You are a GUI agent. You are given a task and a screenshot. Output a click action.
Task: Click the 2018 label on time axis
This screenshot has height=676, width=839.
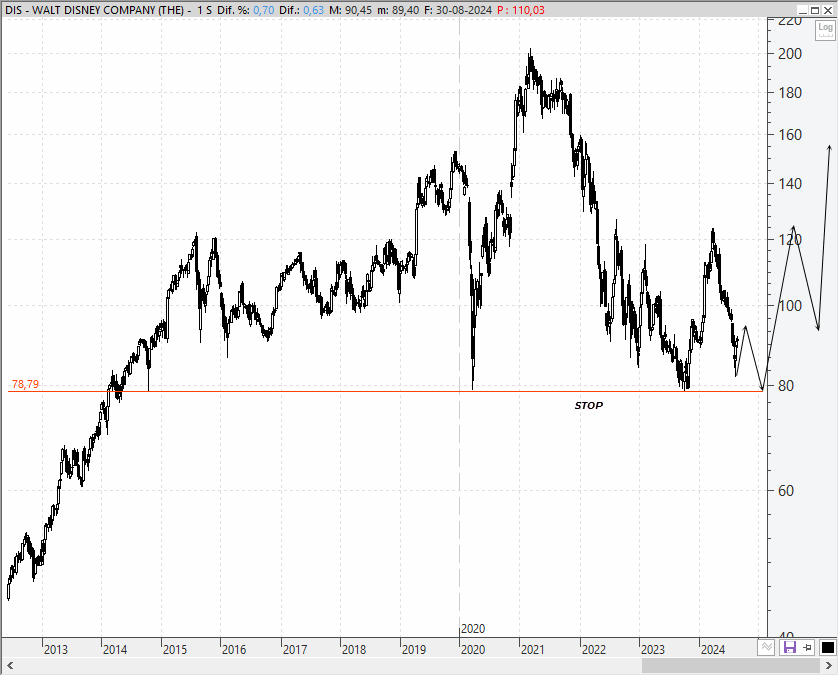coord(354,650)
